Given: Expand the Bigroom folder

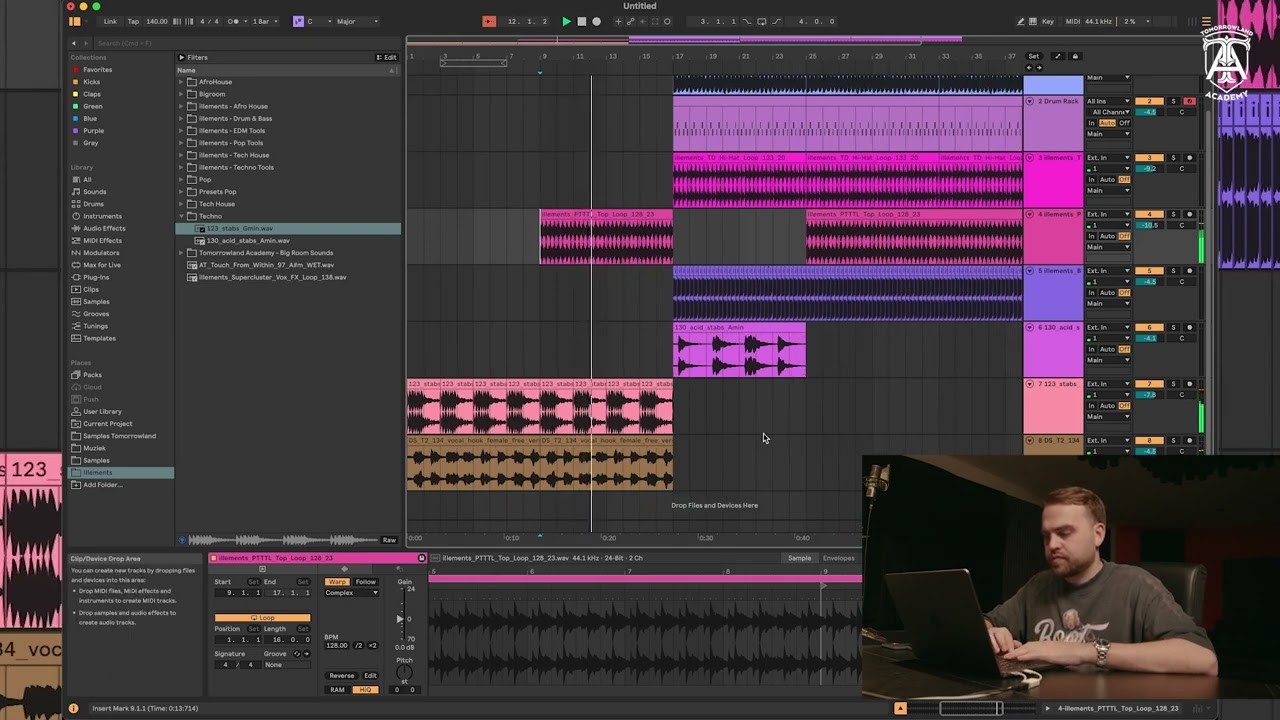Looking at the screenshot, I should 182,94.
